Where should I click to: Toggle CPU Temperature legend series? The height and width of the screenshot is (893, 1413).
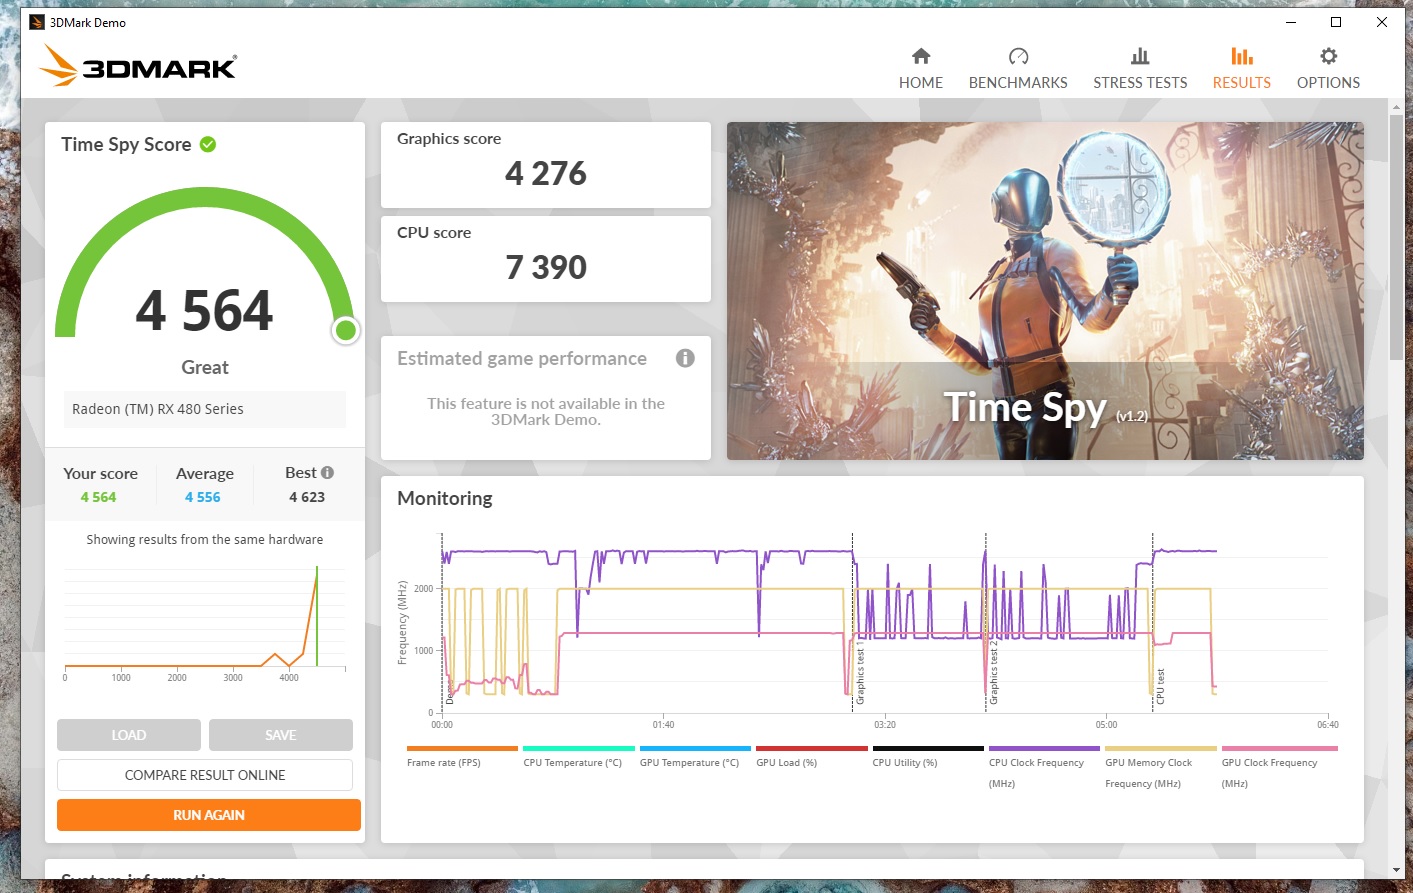pos(578,749)
